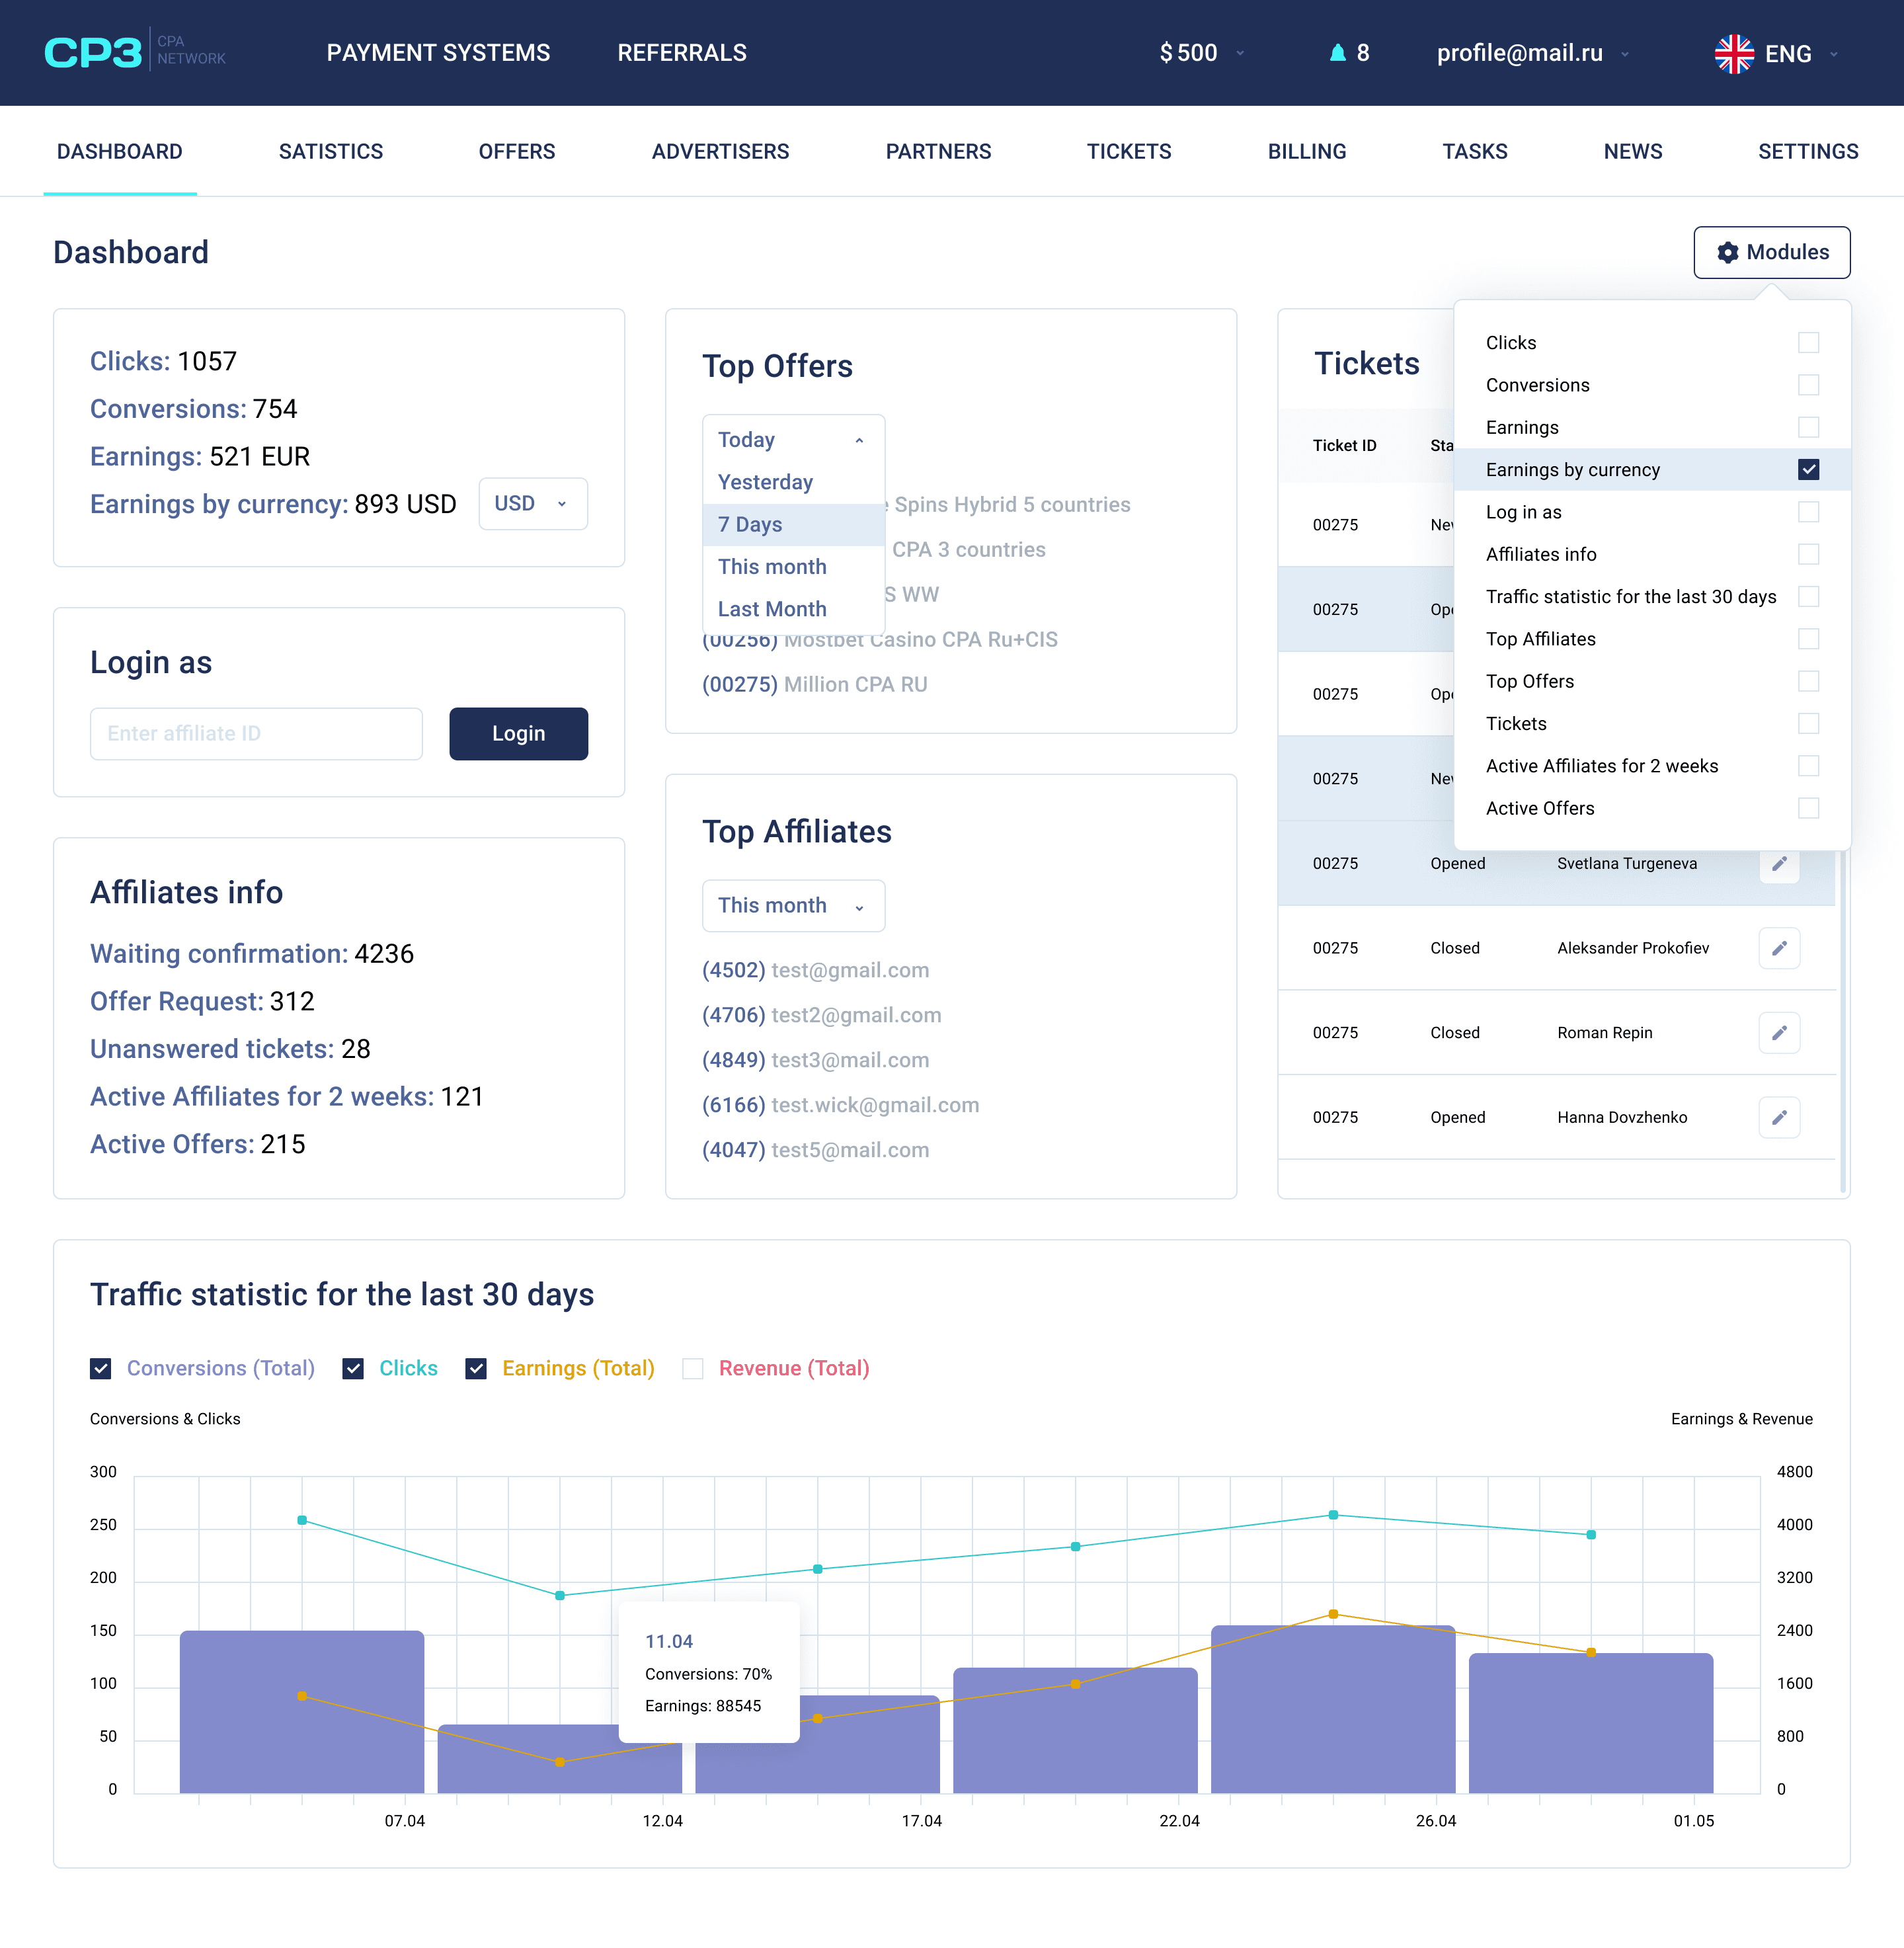Check the Clicks module checkbox

(x=1808, y=343)
